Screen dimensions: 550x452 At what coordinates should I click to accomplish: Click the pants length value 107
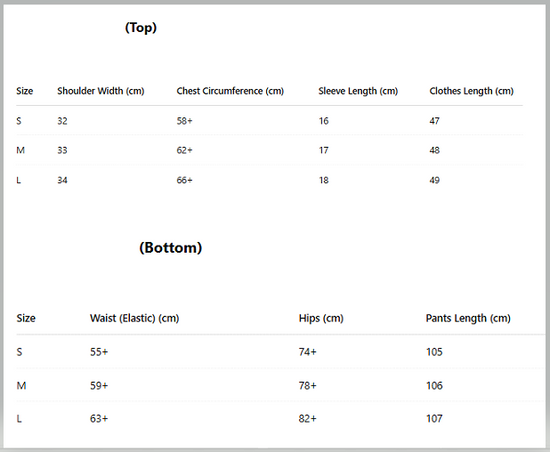click(434, 418)
